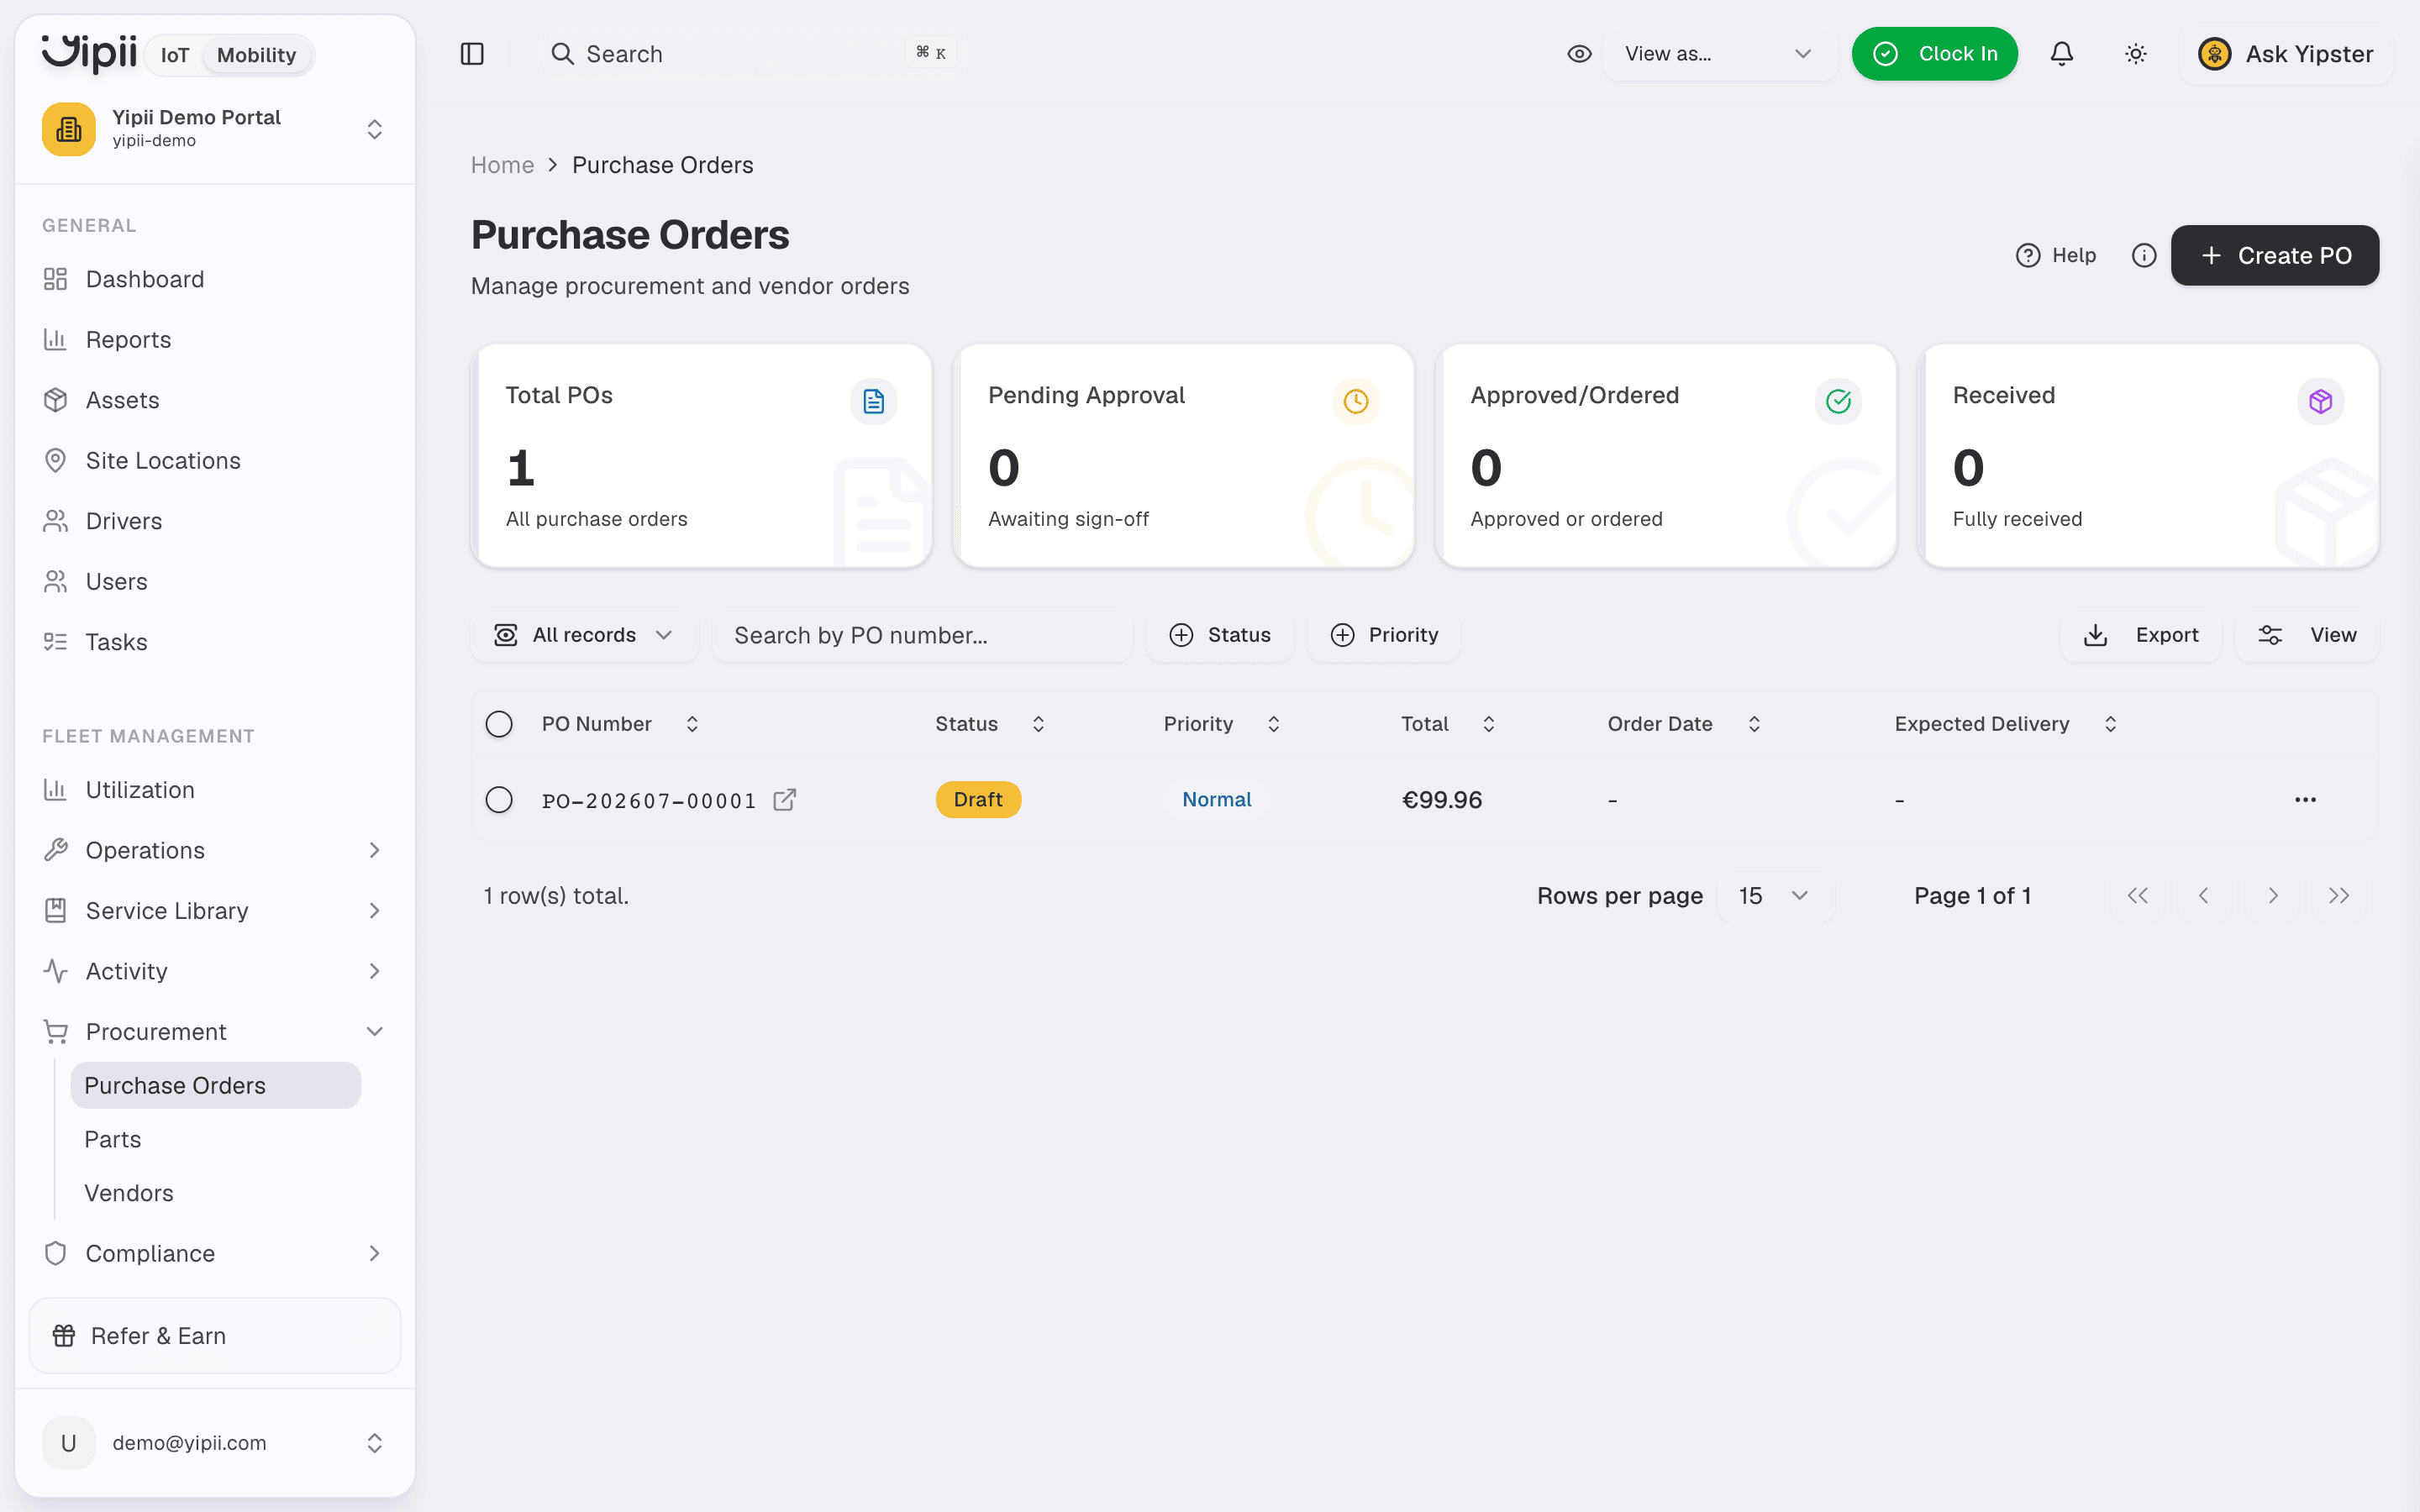Screen dimensions: 2420x1512
Task: Click the Total POs document icon
Action: point(873,401)
